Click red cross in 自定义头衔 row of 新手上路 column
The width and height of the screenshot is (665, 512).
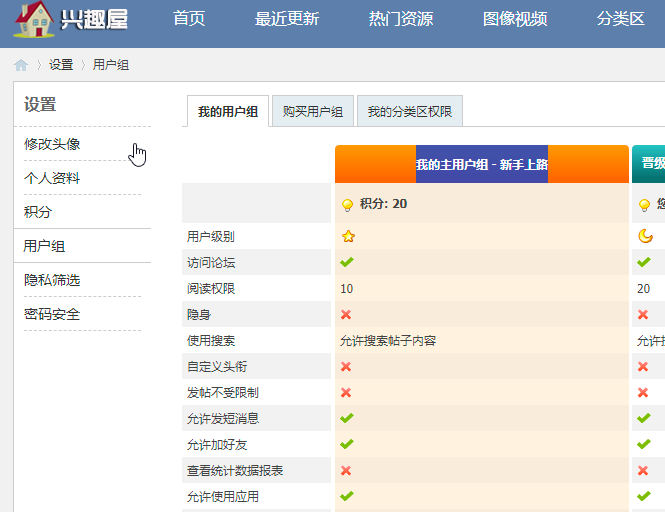(346, 367)
